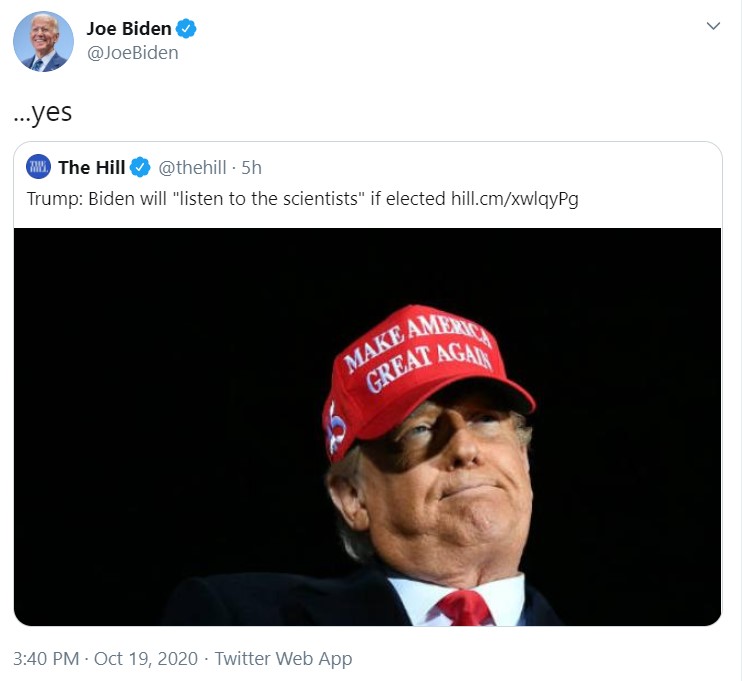742x681 pixels.
Task: Open the @JoeBiden handle
Action: pyautogui.click(x=132, y=53)
